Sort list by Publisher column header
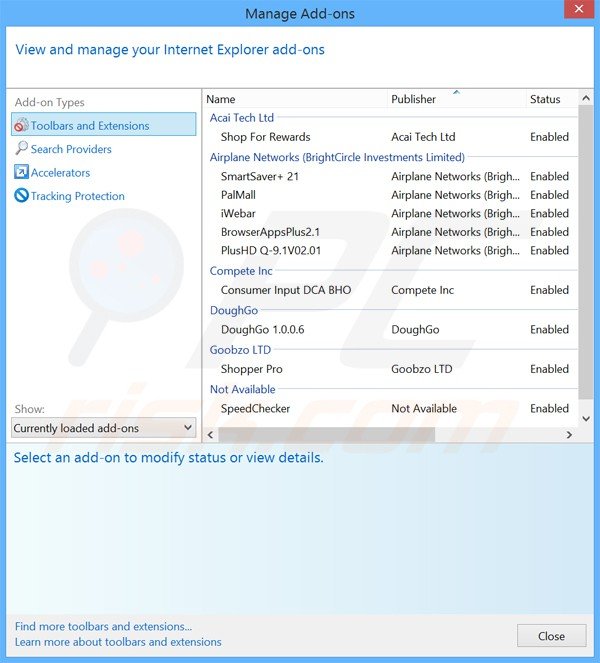This screenshot has width=600, height=663. pyautogui.click(x=456, y=99)
